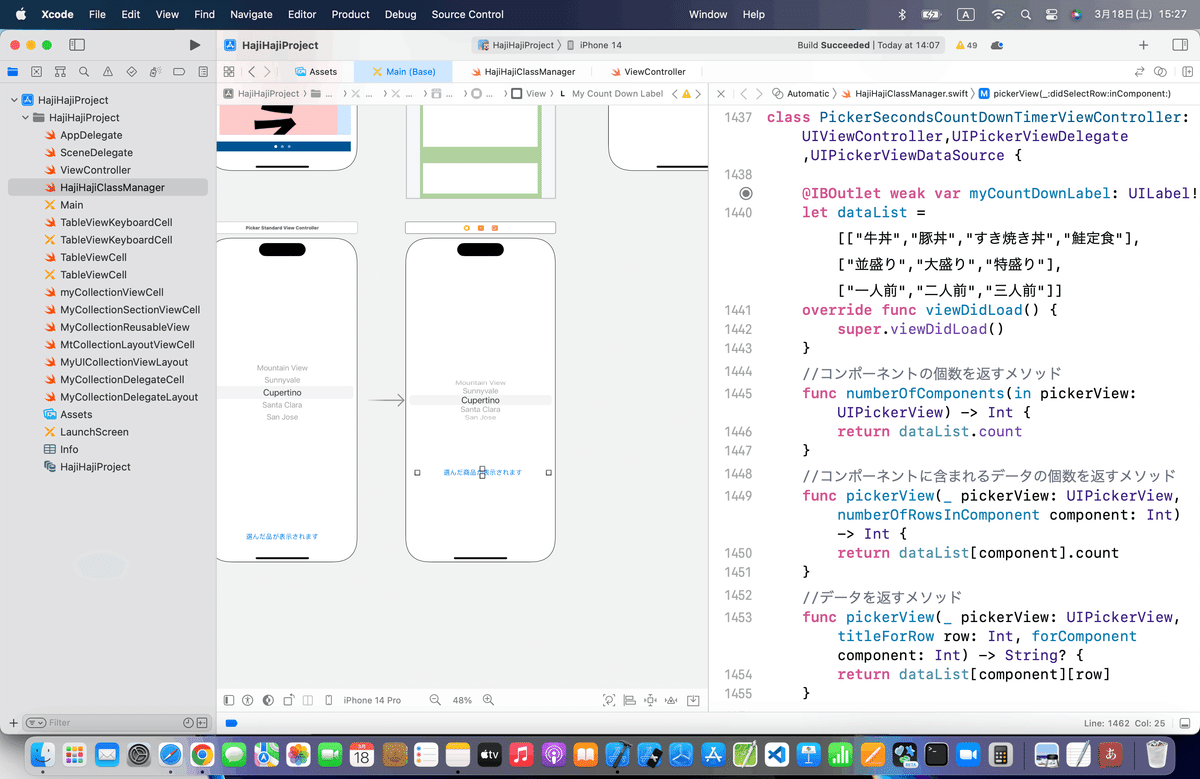Open the Test navigator diamond icon

[x=131, y=72]
